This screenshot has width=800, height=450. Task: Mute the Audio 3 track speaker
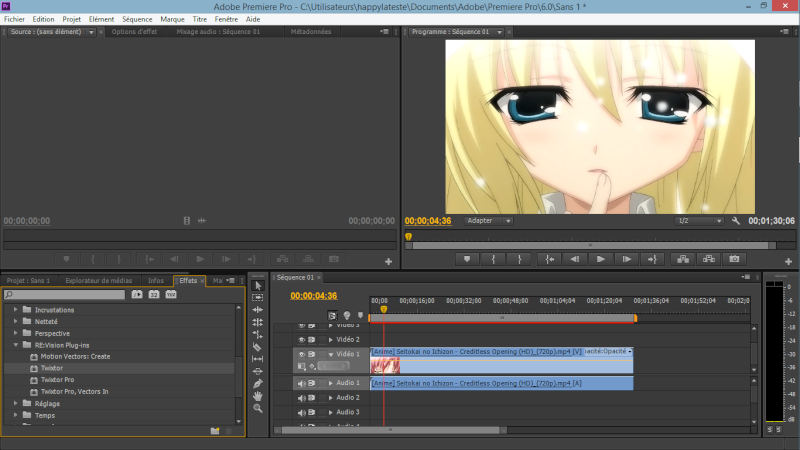302,413
